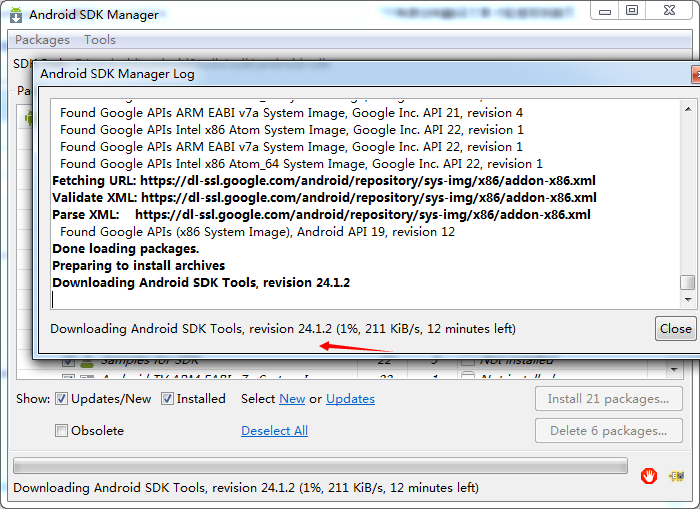Click the bottom status bar download text
The height and width of the screenshot is (509, 700).
pos(246,488)
